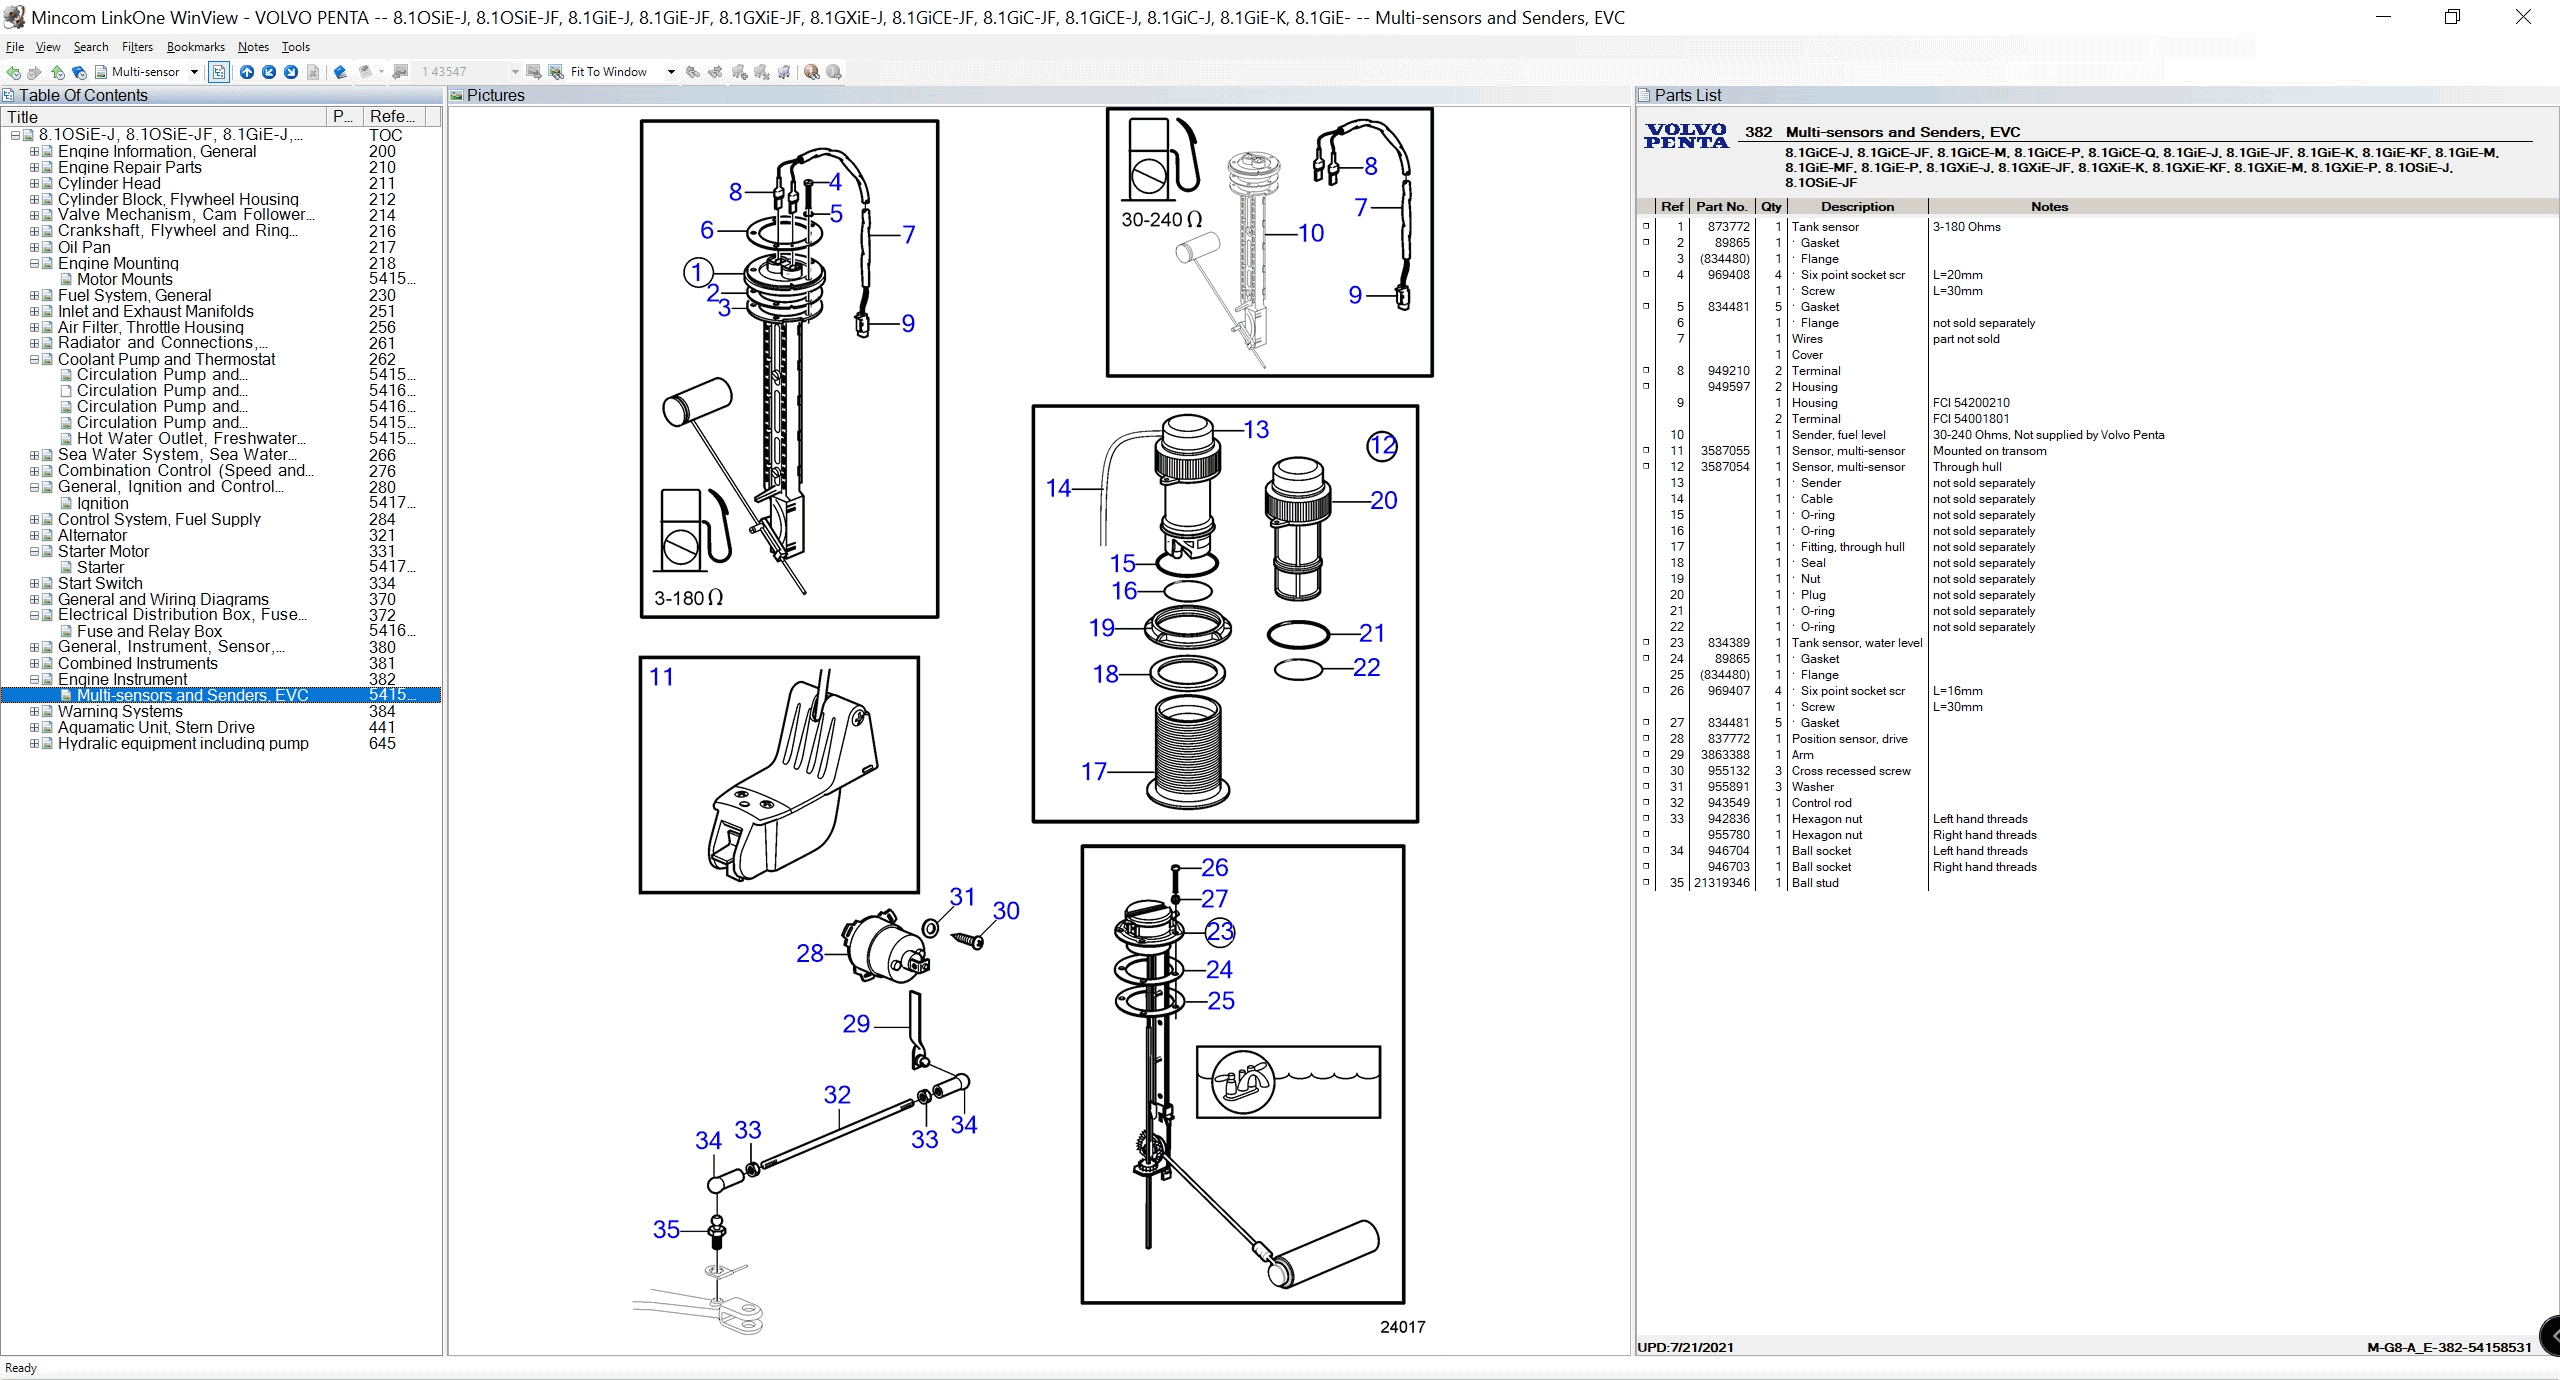Toggle the thumbnails panel icon
Screen dimensions: 2560x1380
(x=219, y=71)
